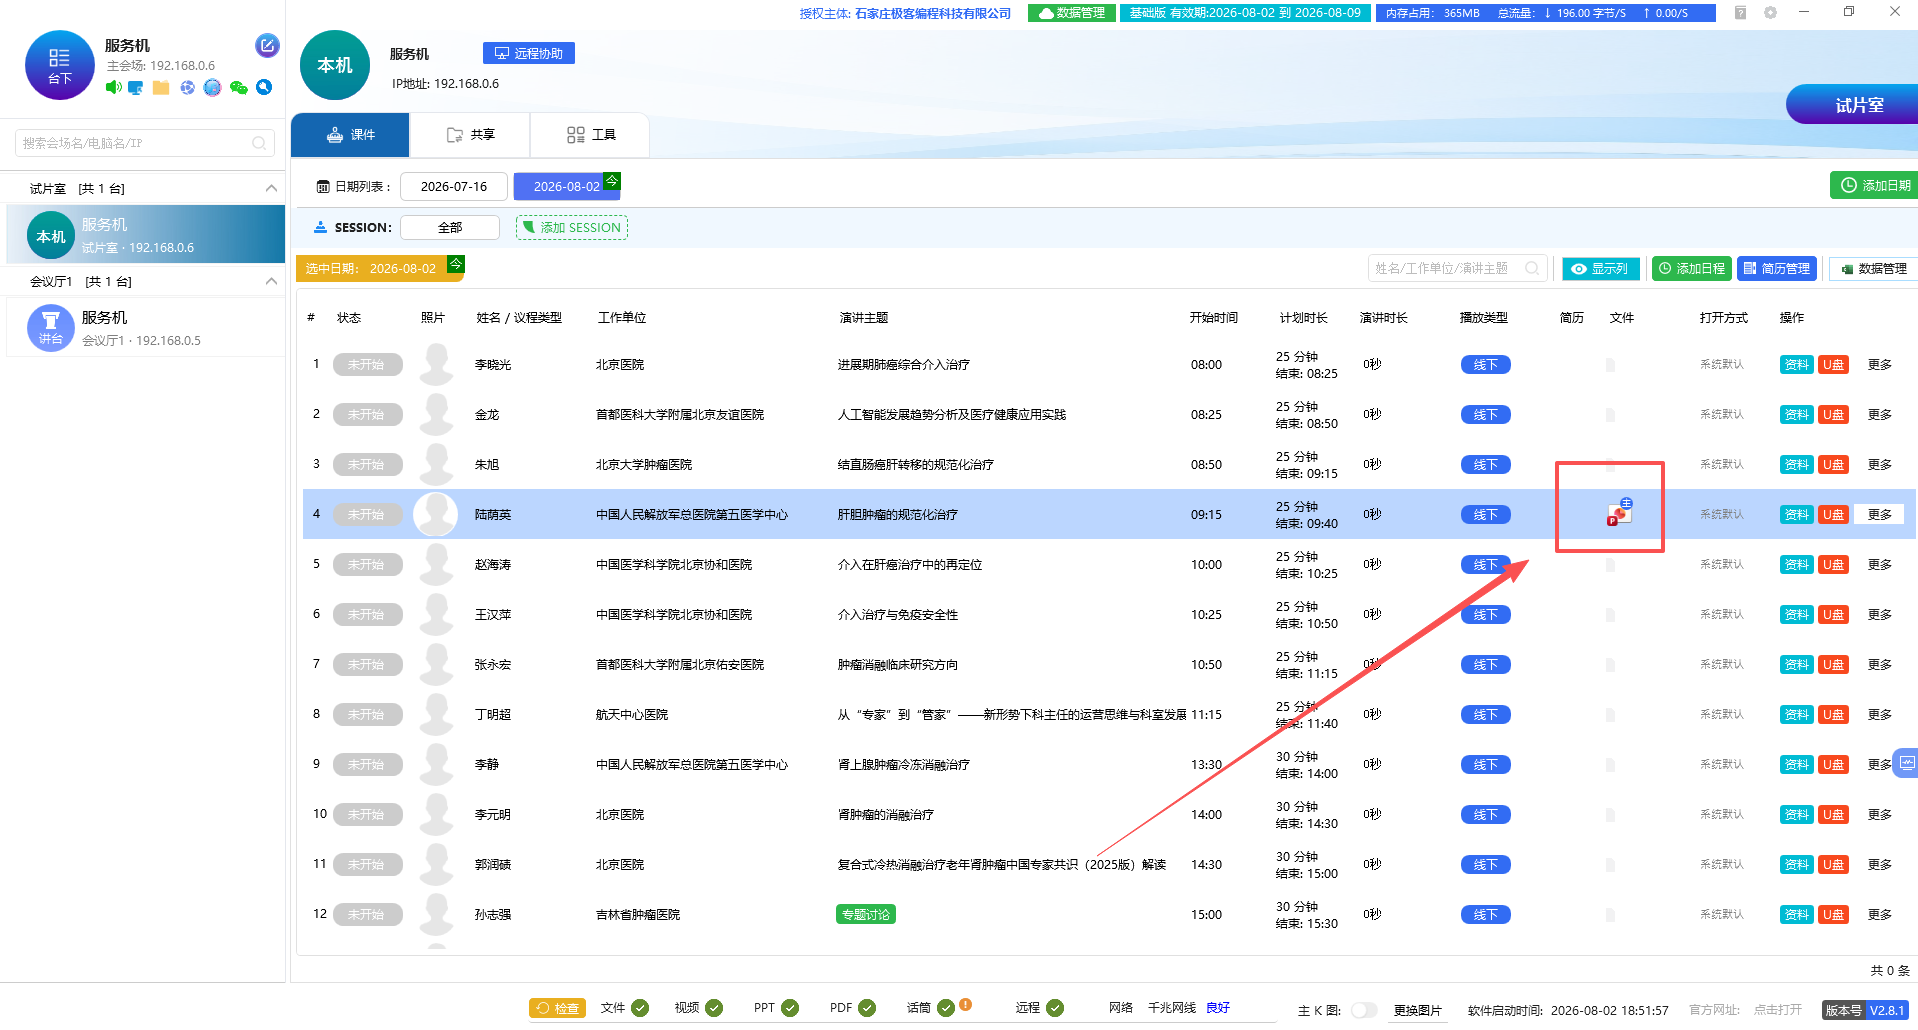Open 更多 menu for 陆荫英 row
Image resolution: width=1918 pixels, height=1030 pixels.
click(1880, 515)
